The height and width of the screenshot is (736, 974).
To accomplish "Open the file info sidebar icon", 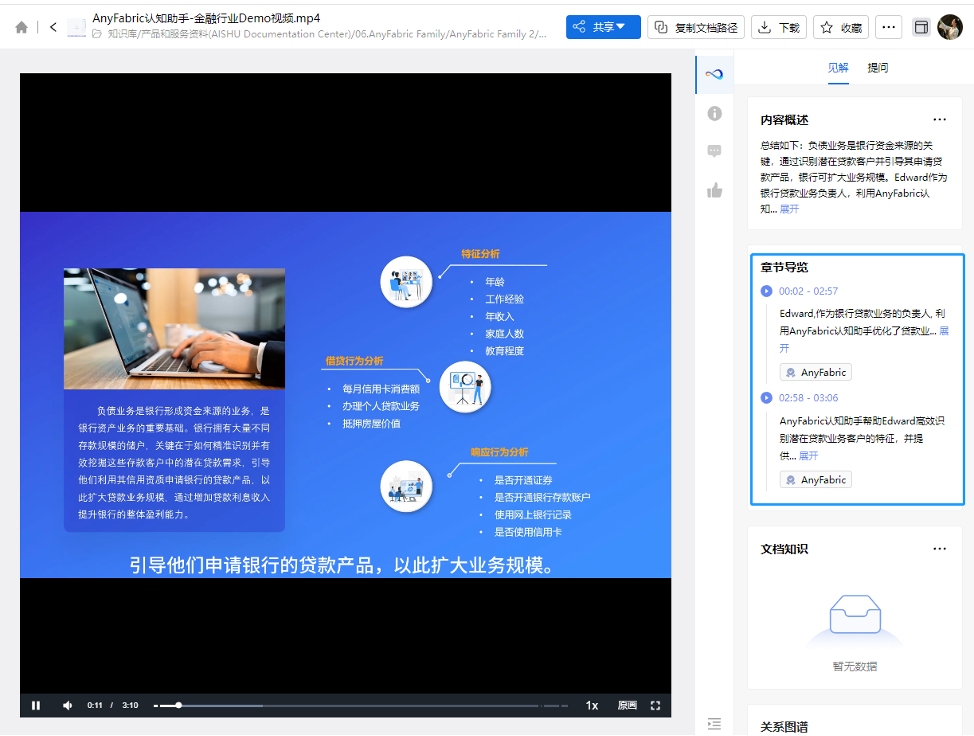I will pyautogui.click(x=714, y=113).
